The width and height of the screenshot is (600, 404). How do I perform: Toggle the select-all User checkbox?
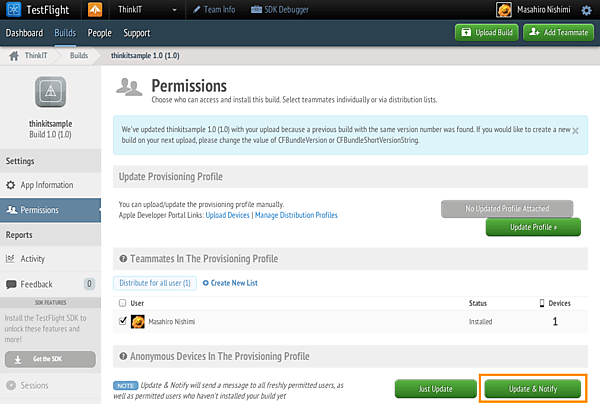[122, 302]
